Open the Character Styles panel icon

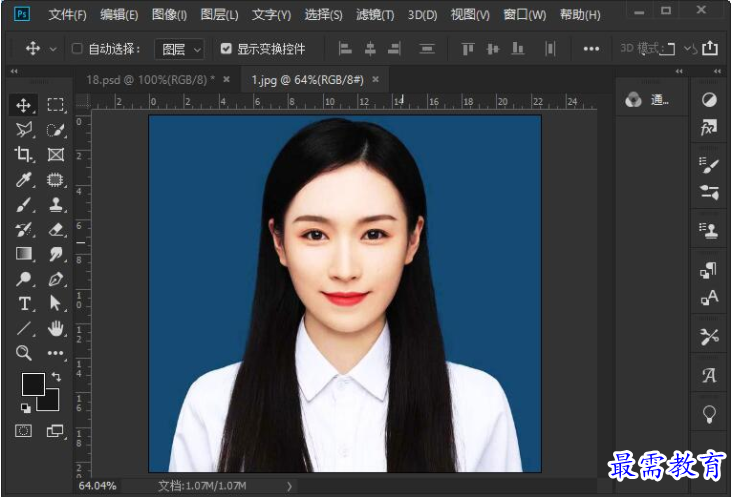[x=709, y=297]
